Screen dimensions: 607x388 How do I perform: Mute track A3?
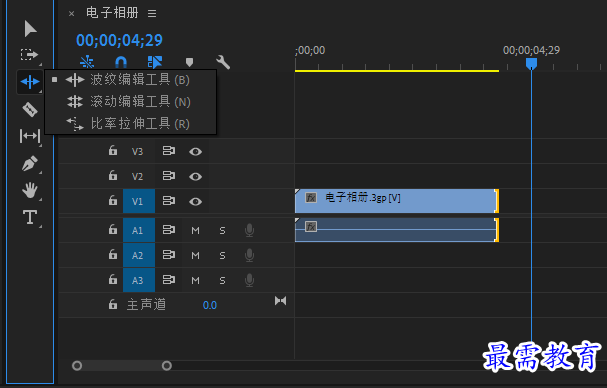(195, 280)
